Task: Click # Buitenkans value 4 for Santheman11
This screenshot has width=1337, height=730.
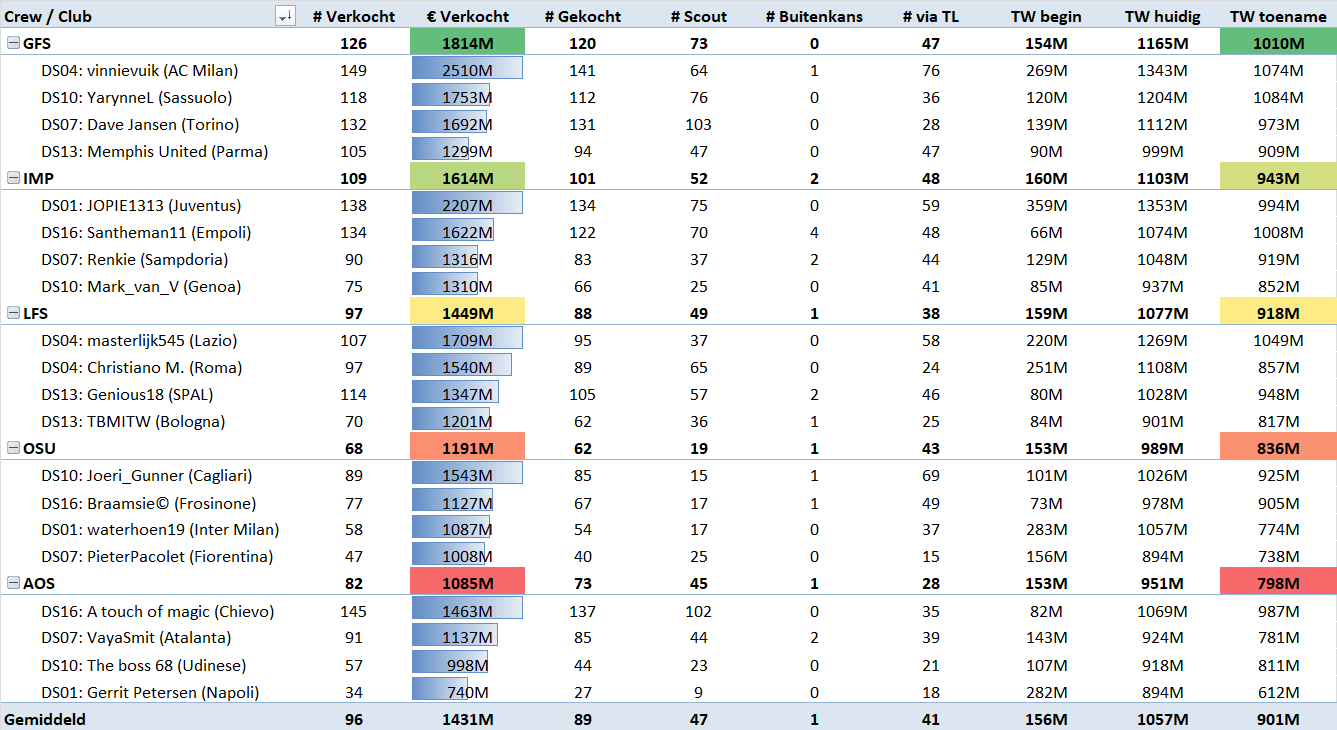Action: coord(814,232)
